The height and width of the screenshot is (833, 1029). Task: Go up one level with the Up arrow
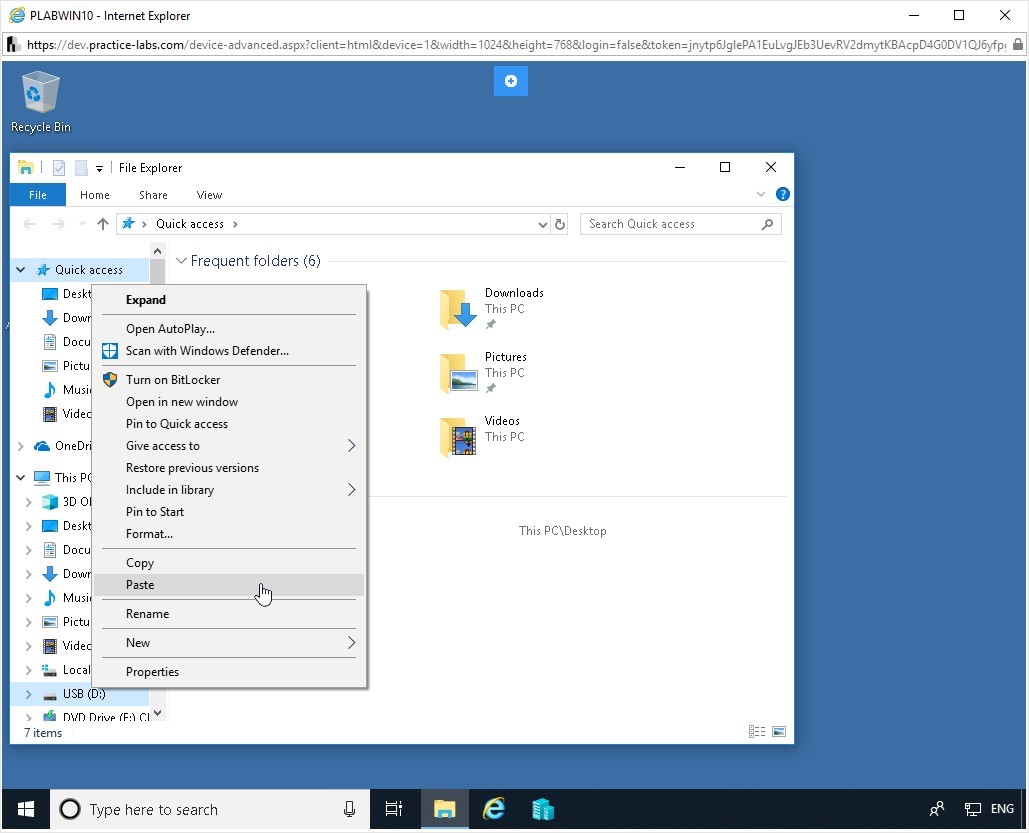pyautogui.click(x=102, y=224)
